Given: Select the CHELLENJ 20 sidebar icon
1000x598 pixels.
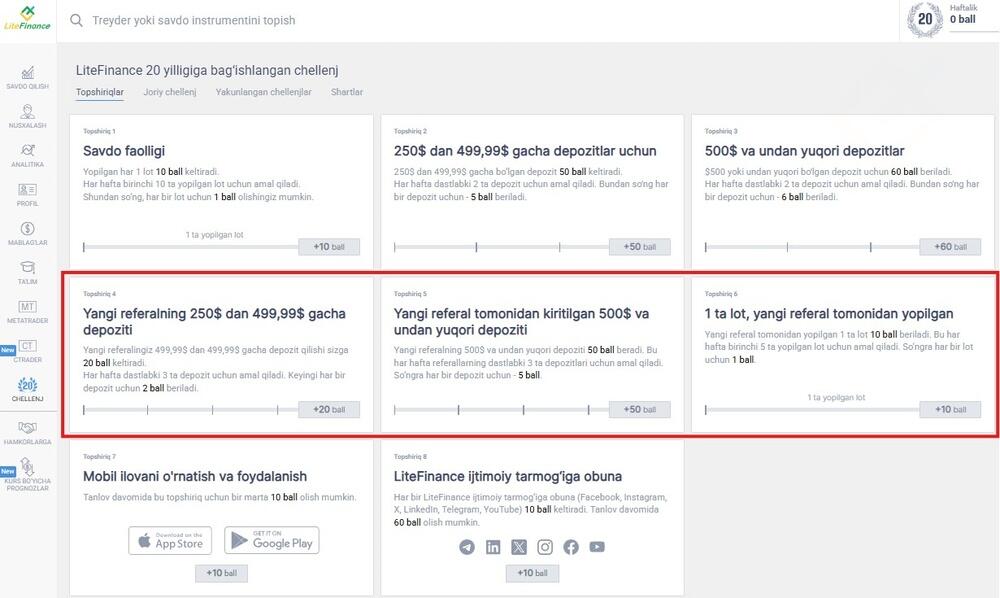Looking at the screenshot, I should (x=28, y=388).
